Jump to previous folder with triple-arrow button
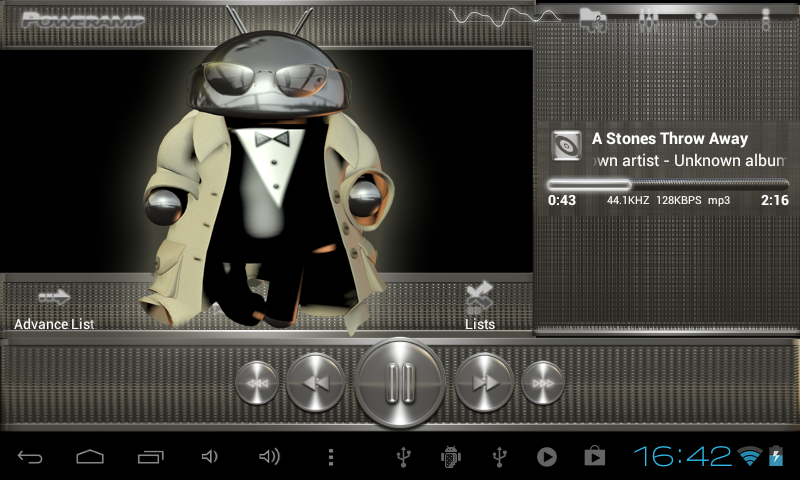Image resolution: width=800 pixels, height=480 pixels. point(257,383)
